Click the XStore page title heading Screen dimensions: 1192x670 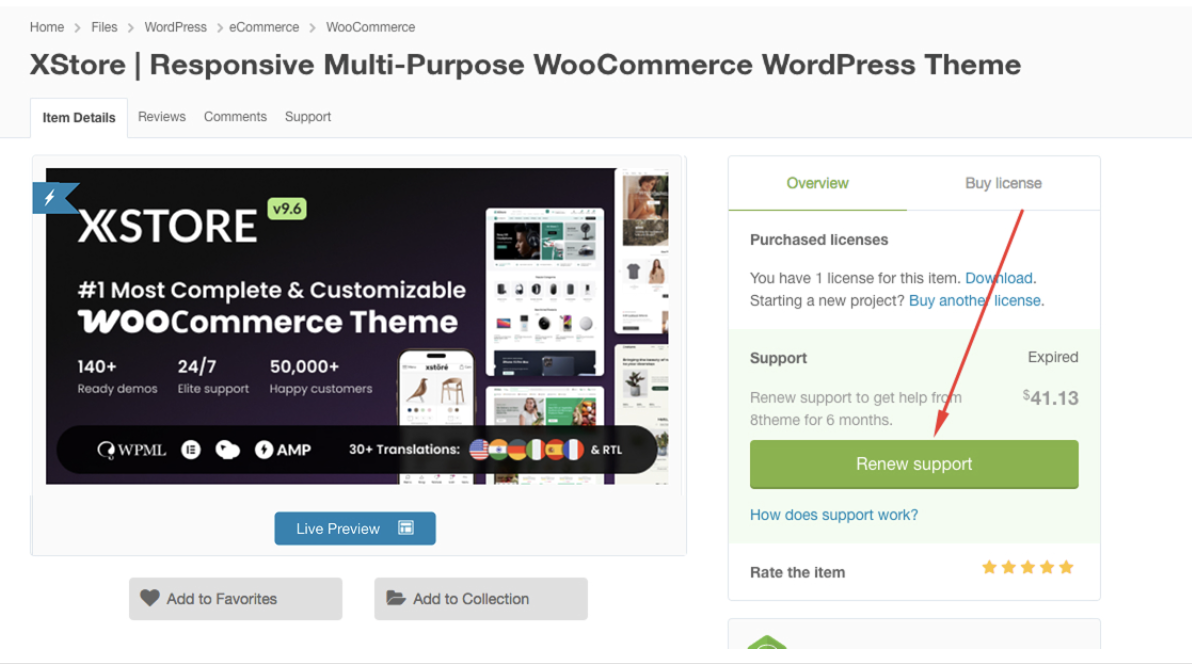pyautogui.click(x=525, y=65)
